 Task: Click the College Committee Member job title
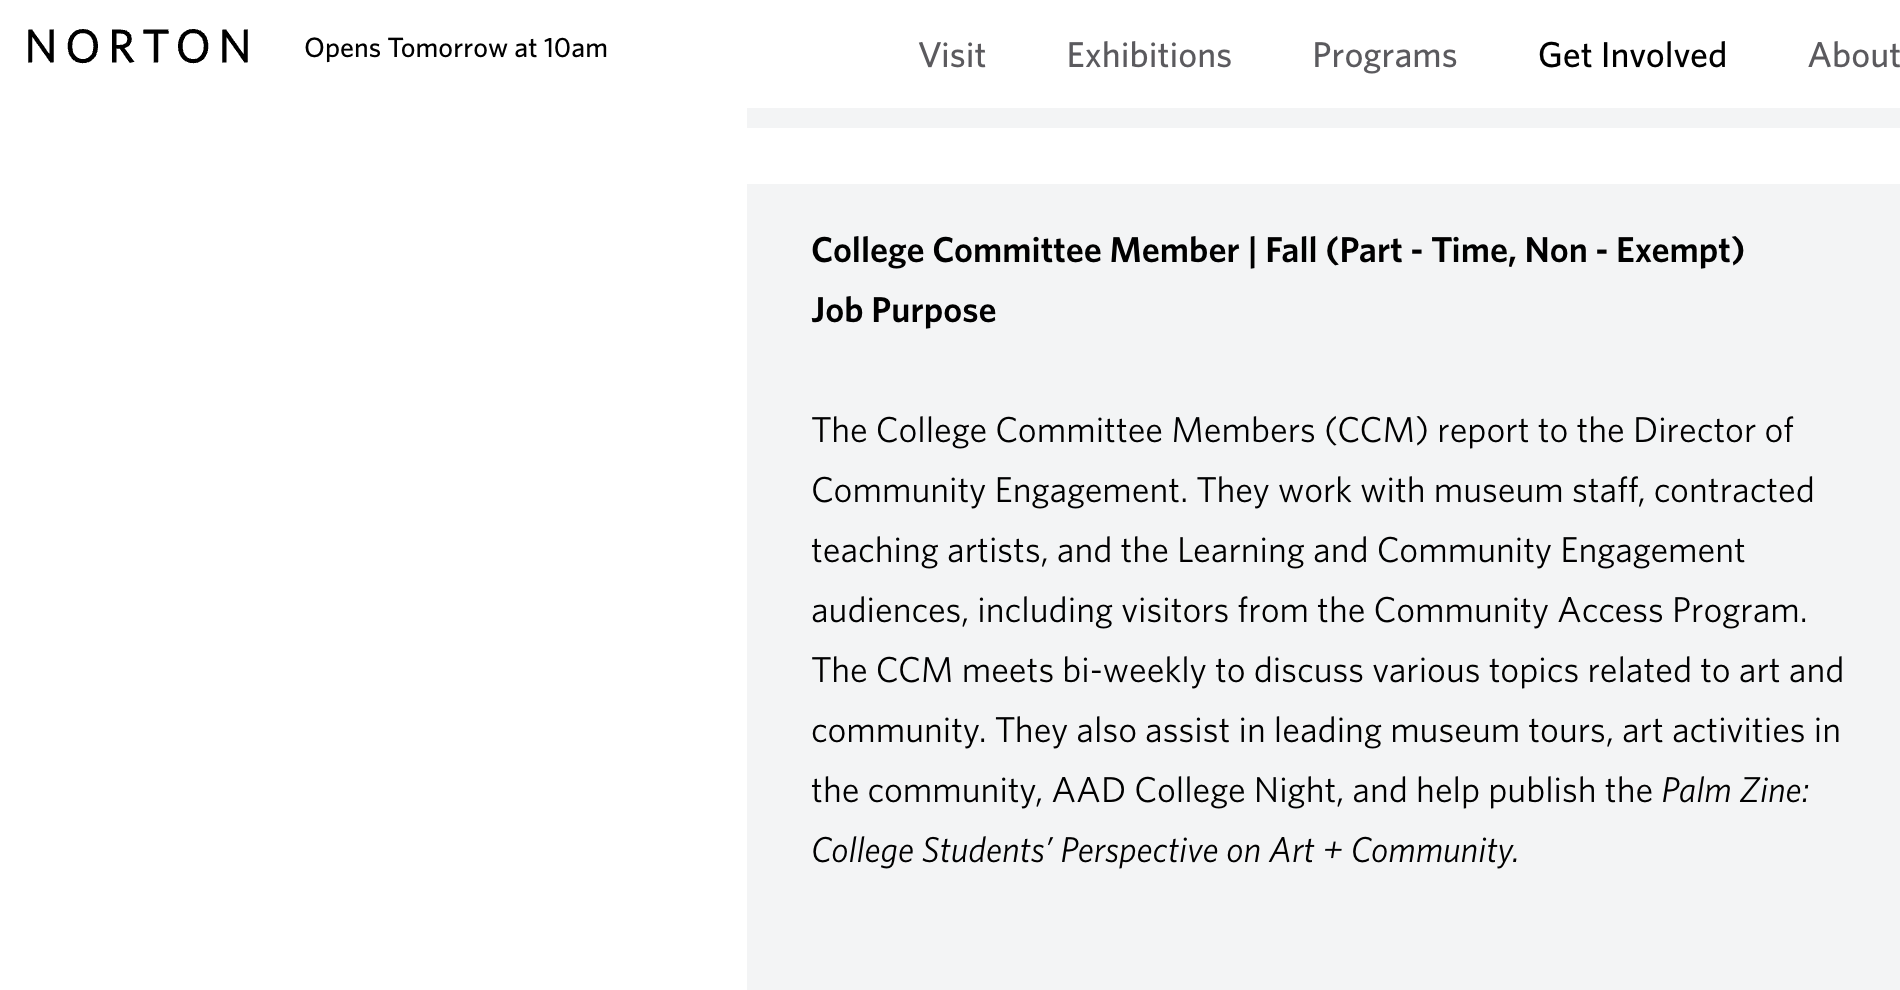point(1024,250)
